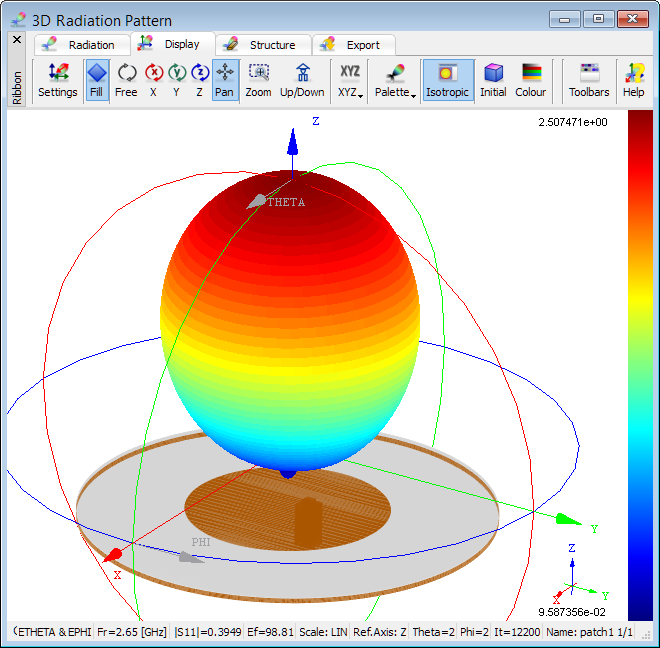Click the Help button
660x648 pixels.
point(634,80)
